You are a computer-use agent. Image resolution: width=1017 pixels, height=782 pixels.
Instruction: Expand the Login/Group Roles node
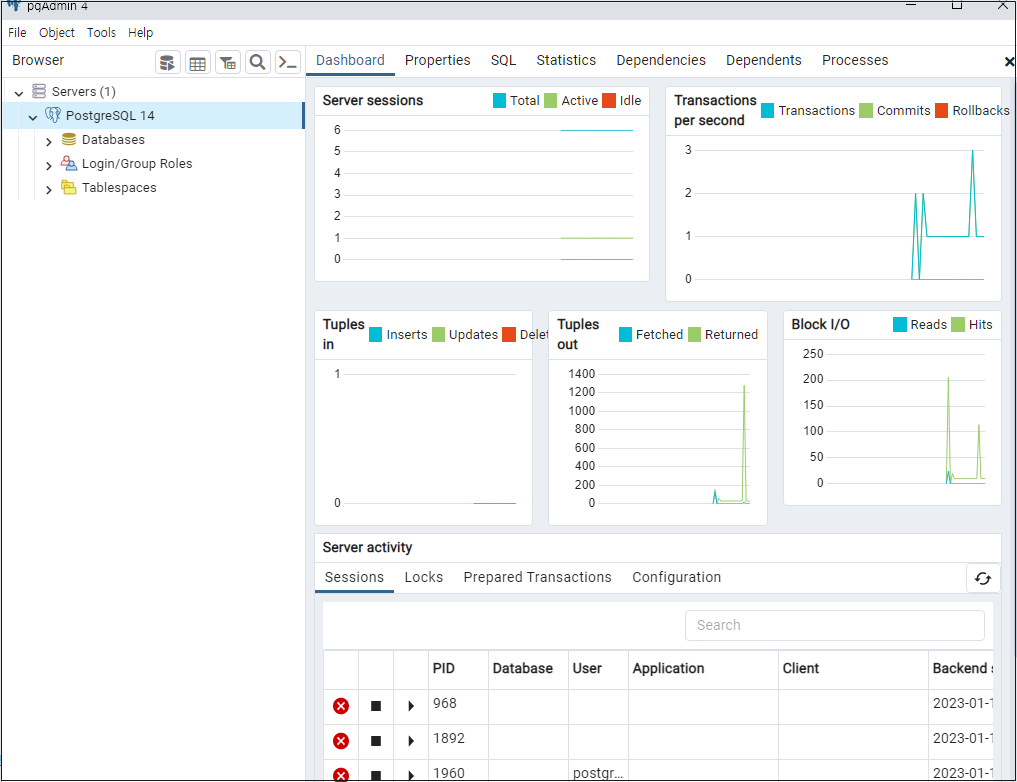point(49,166)
